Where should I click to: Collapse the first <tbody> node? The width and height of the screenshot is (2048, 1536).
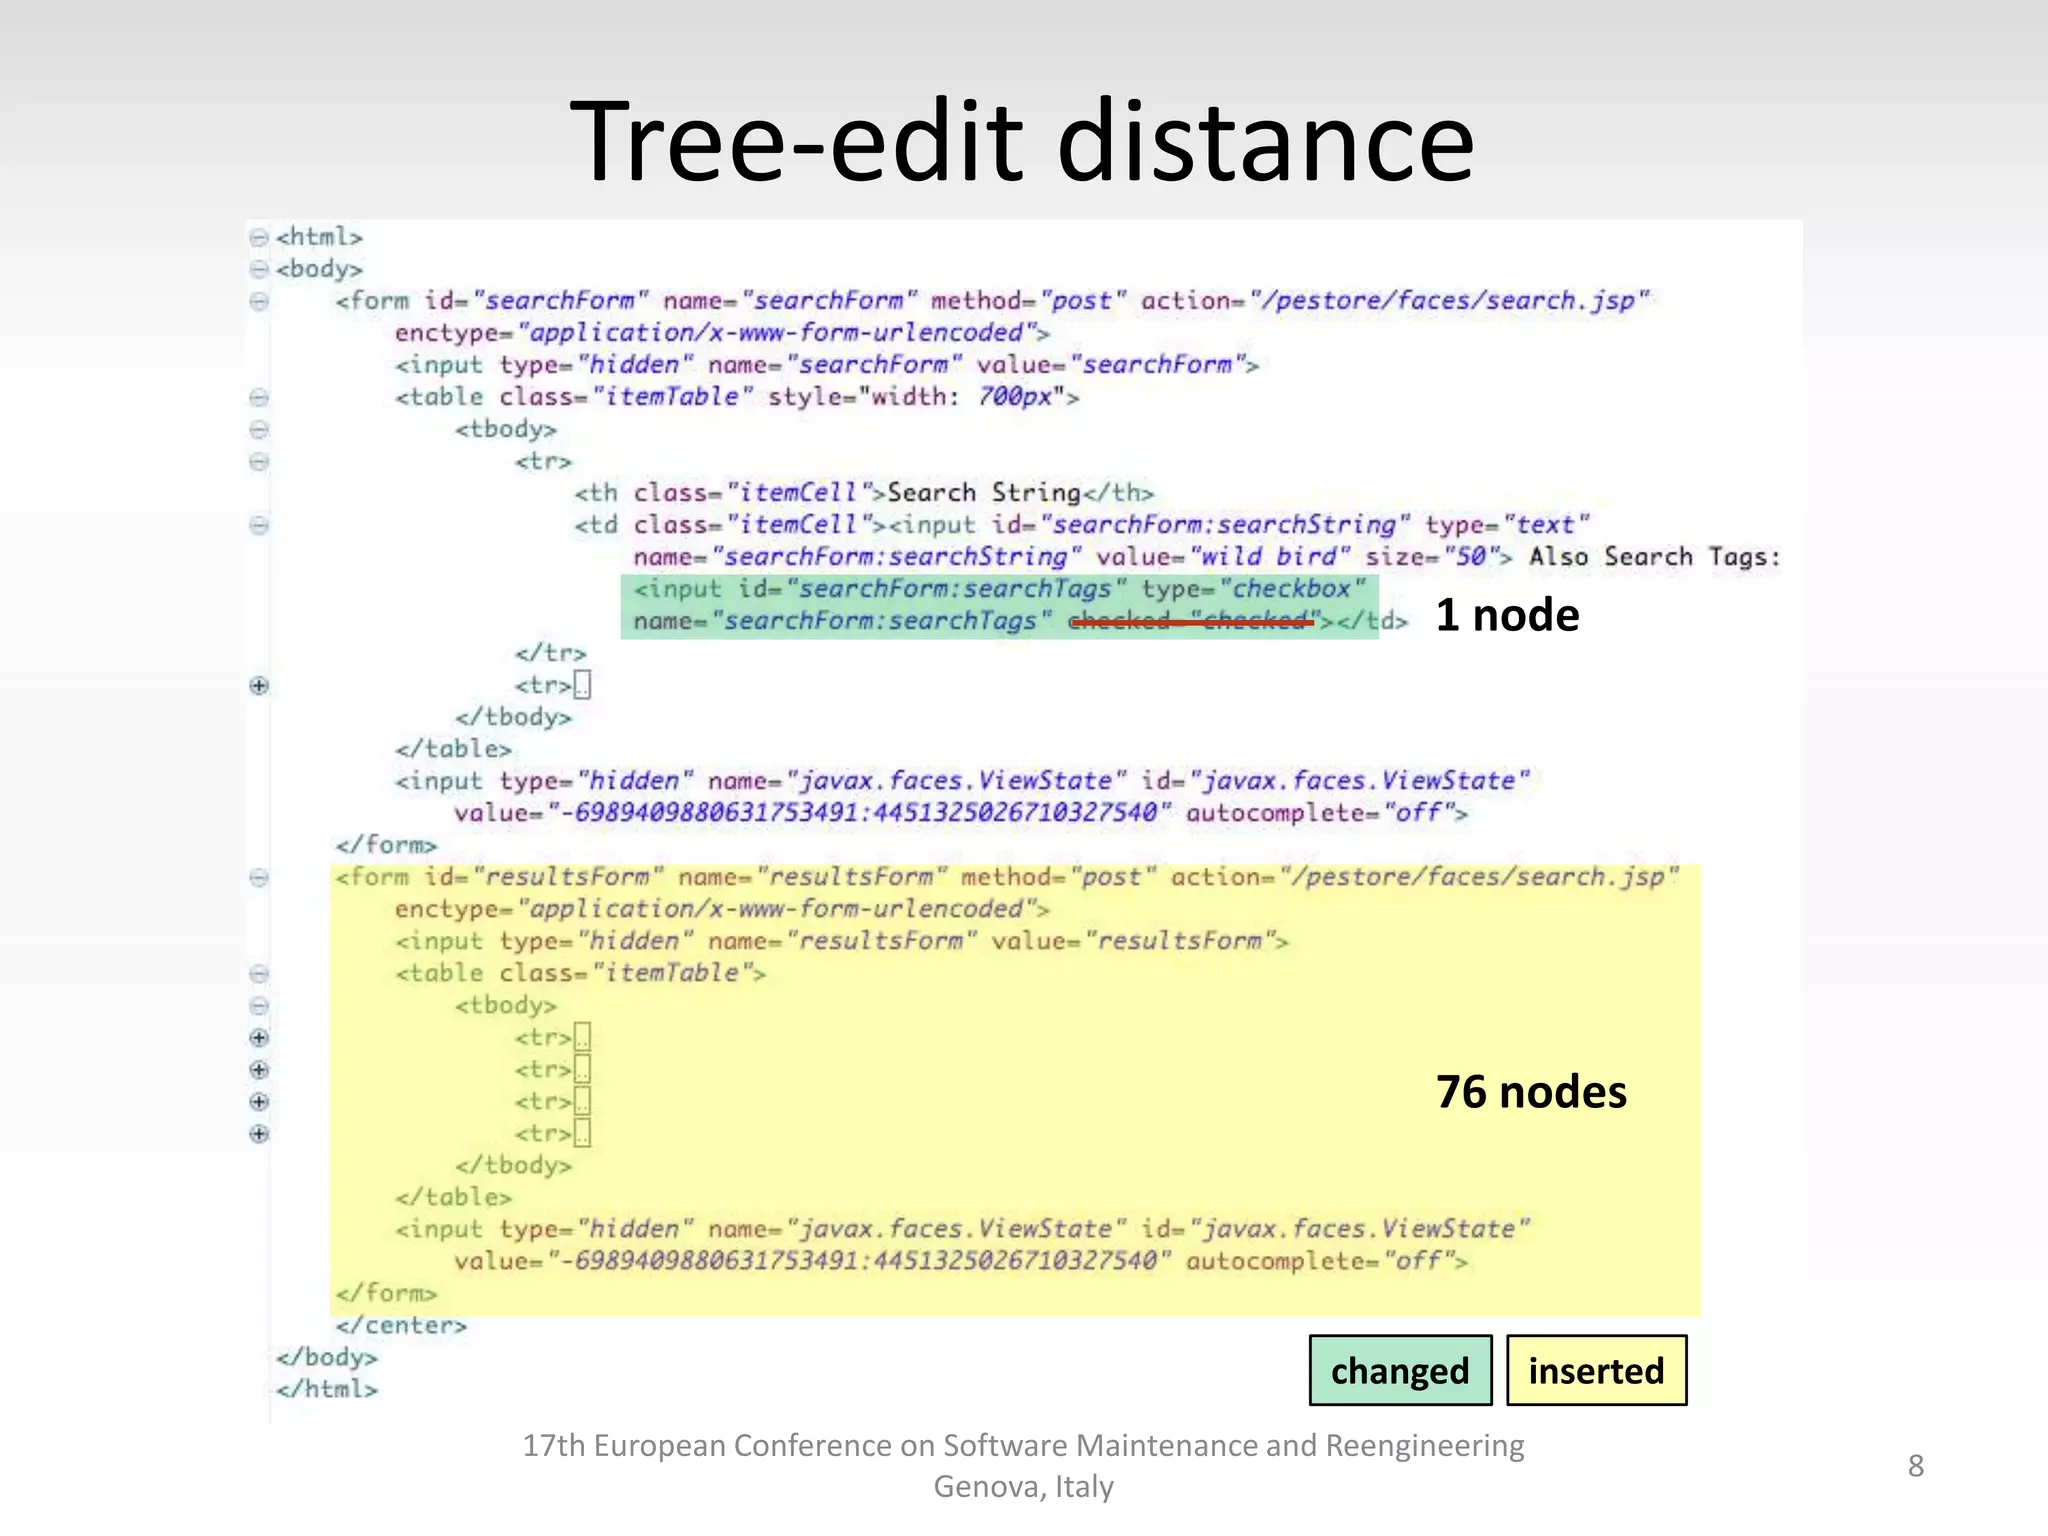[259, 429]
